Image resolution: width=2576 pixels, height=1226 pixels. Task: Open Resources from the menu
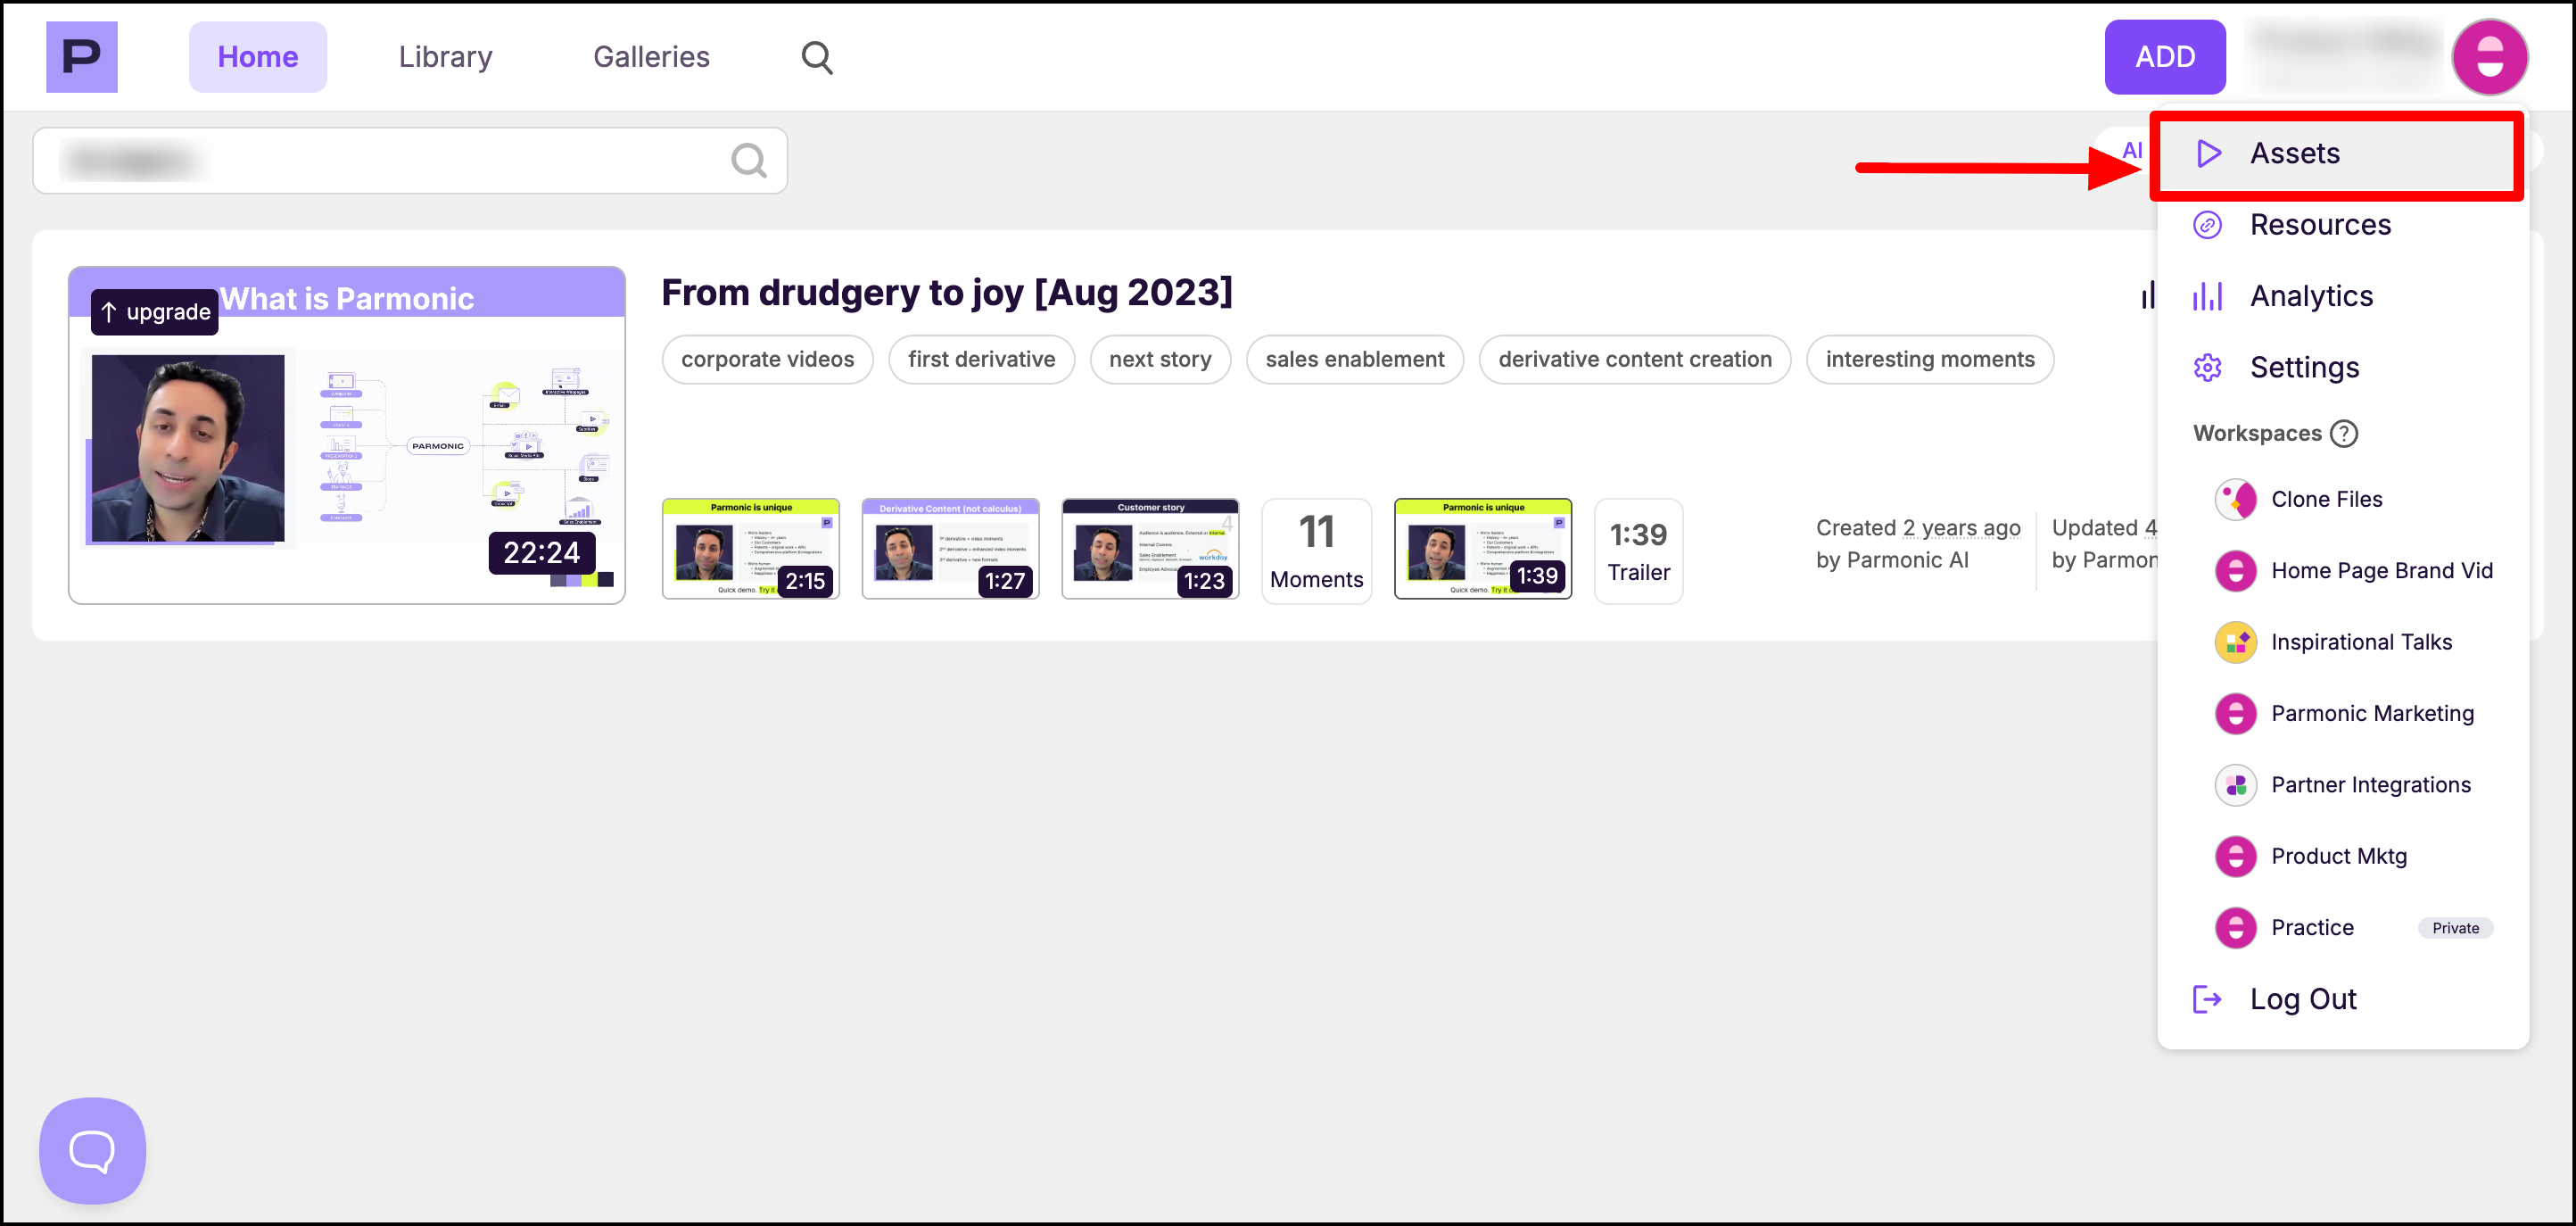point(2319,225)
